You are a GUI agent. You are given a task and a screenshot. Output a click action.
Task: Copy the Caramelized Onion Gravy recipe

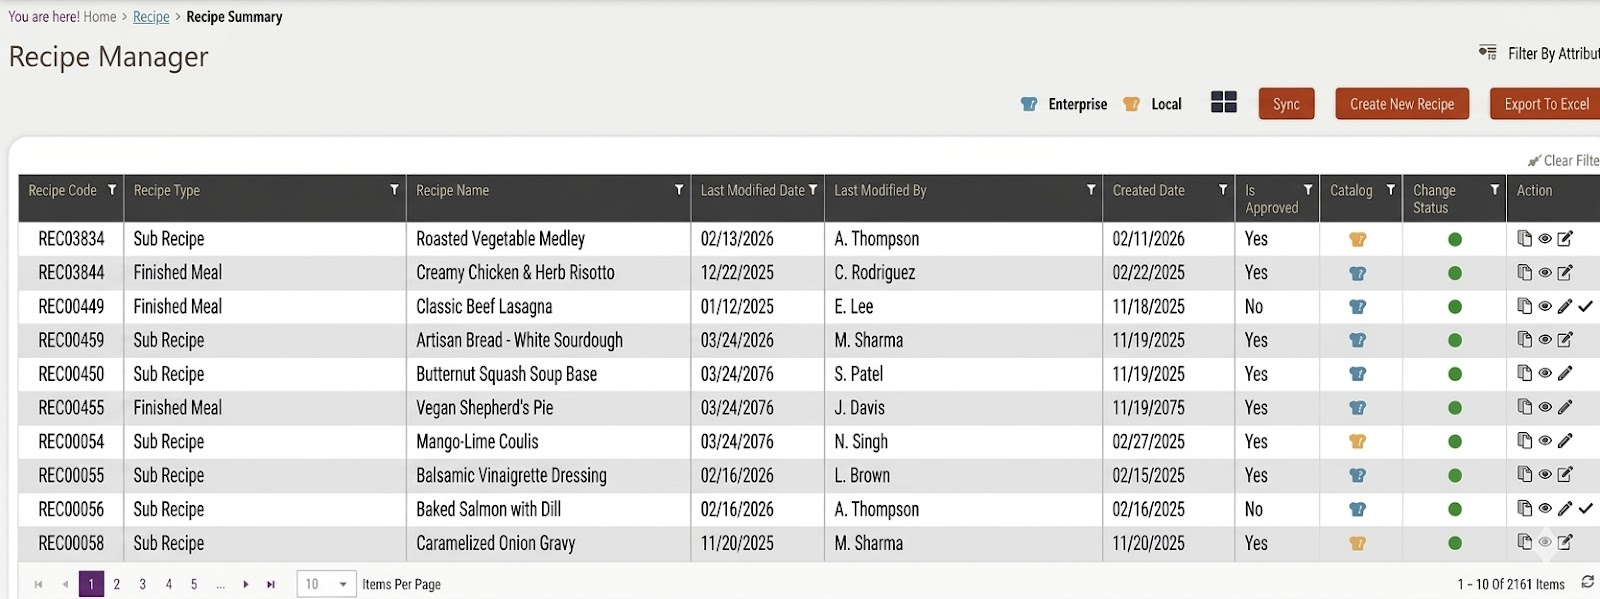(x=1524, y=542)
